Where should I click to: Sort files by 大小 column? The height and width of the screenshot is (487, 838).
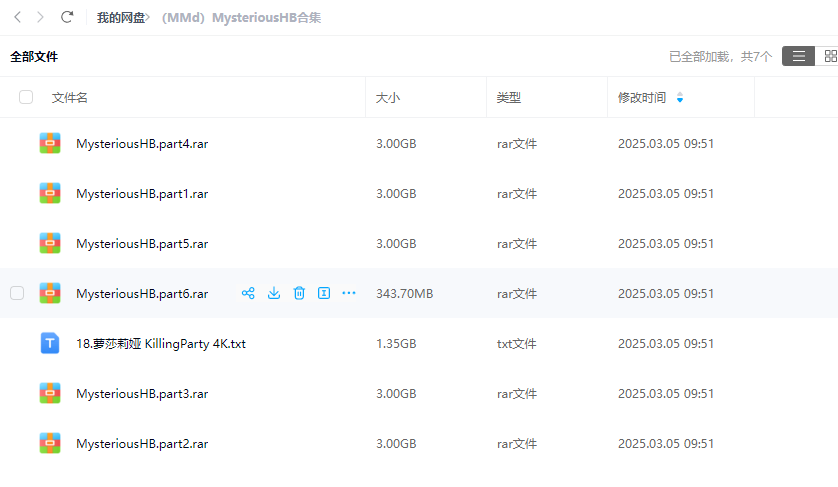(x=388, y=98)
